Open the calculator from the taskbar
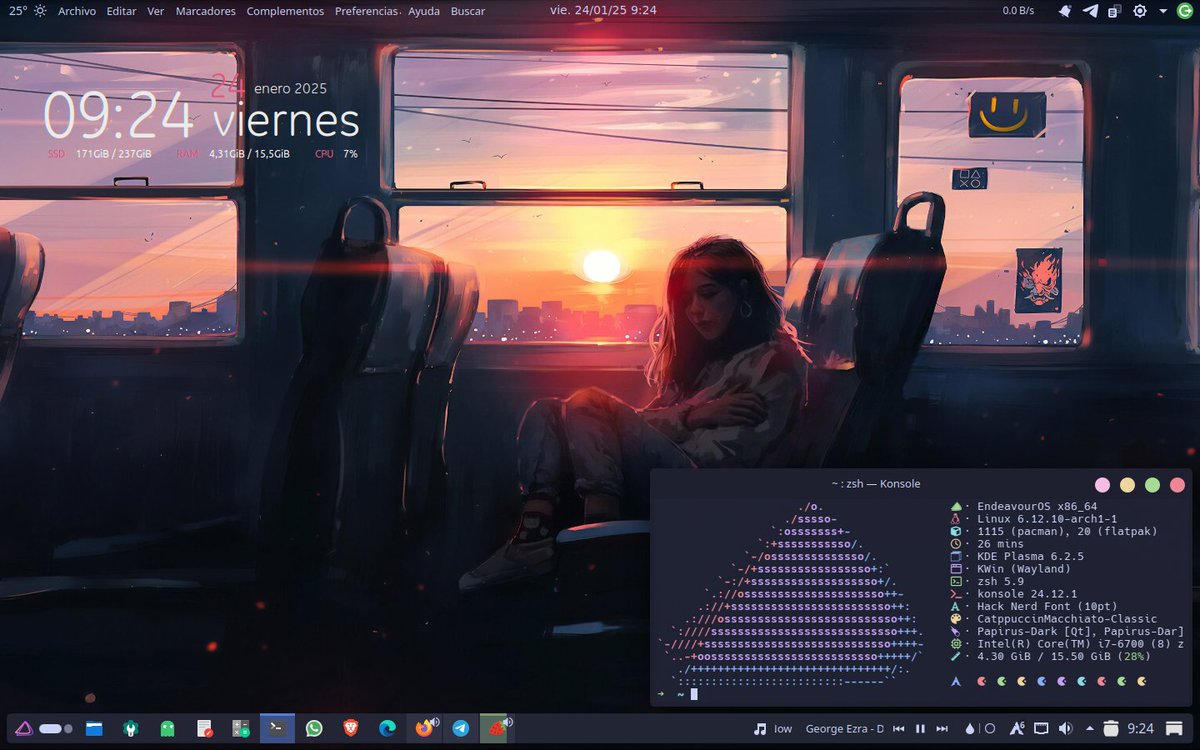The width and height of the screenshot is (1200, 750). tap(241, 728)
